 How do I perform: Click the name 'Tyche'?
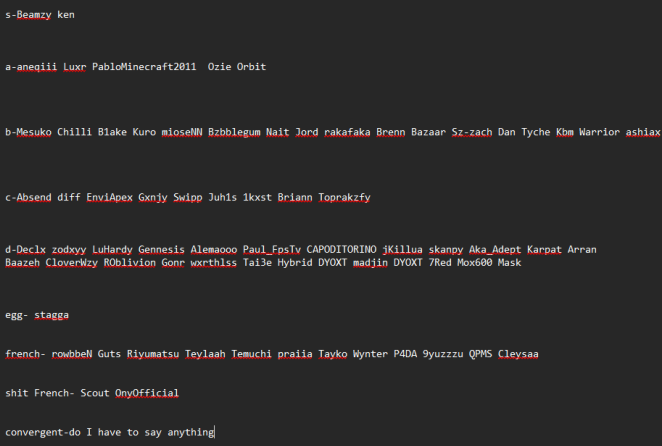(535, 132)
